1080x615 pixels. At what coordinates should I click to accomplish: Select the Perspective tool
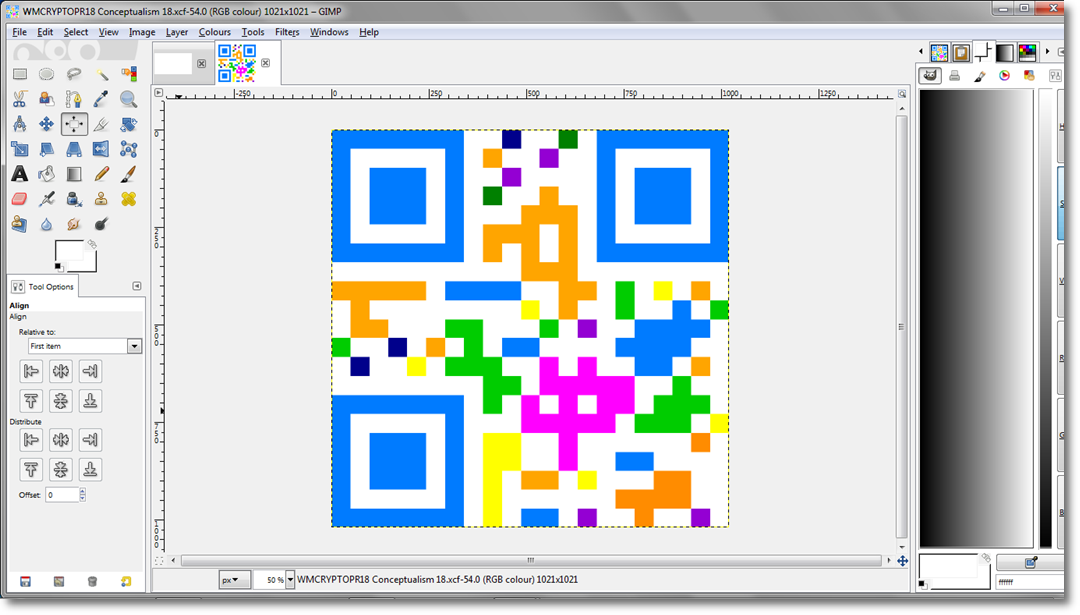[74, 149]
